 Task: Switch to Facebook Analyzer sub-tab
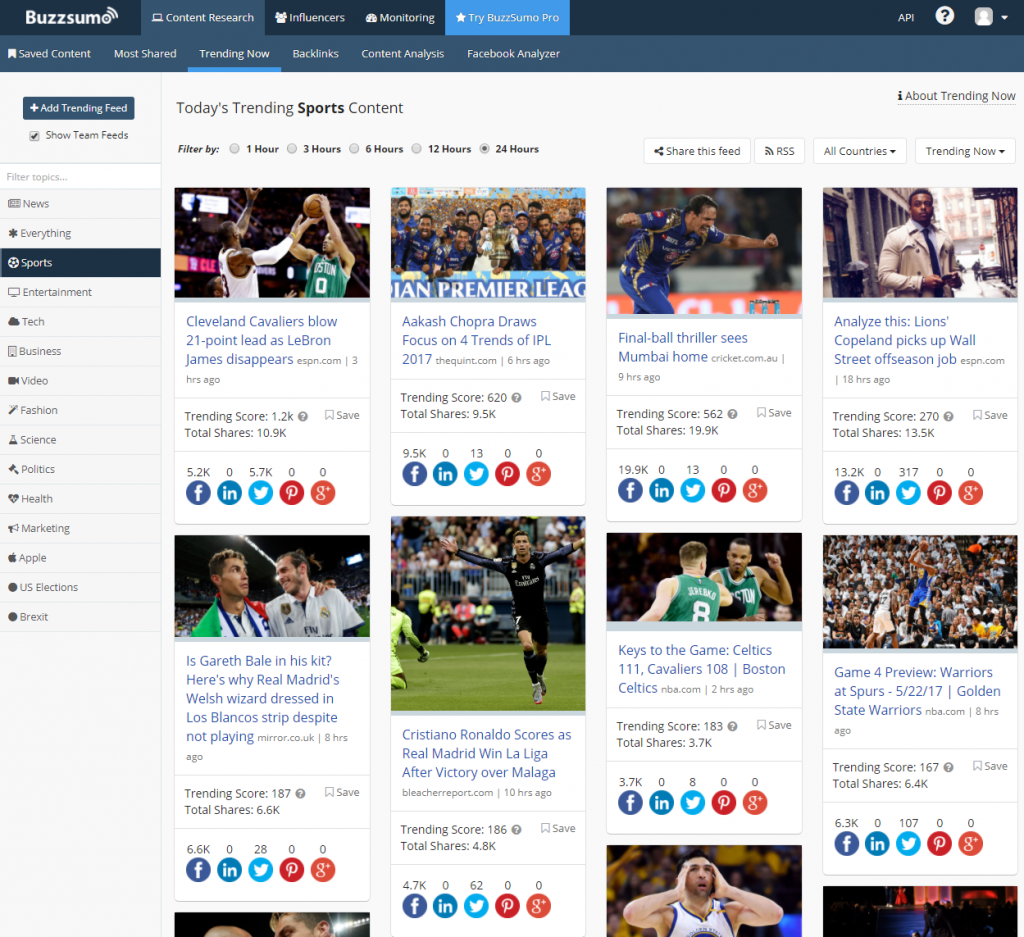(x=513, y=54)
